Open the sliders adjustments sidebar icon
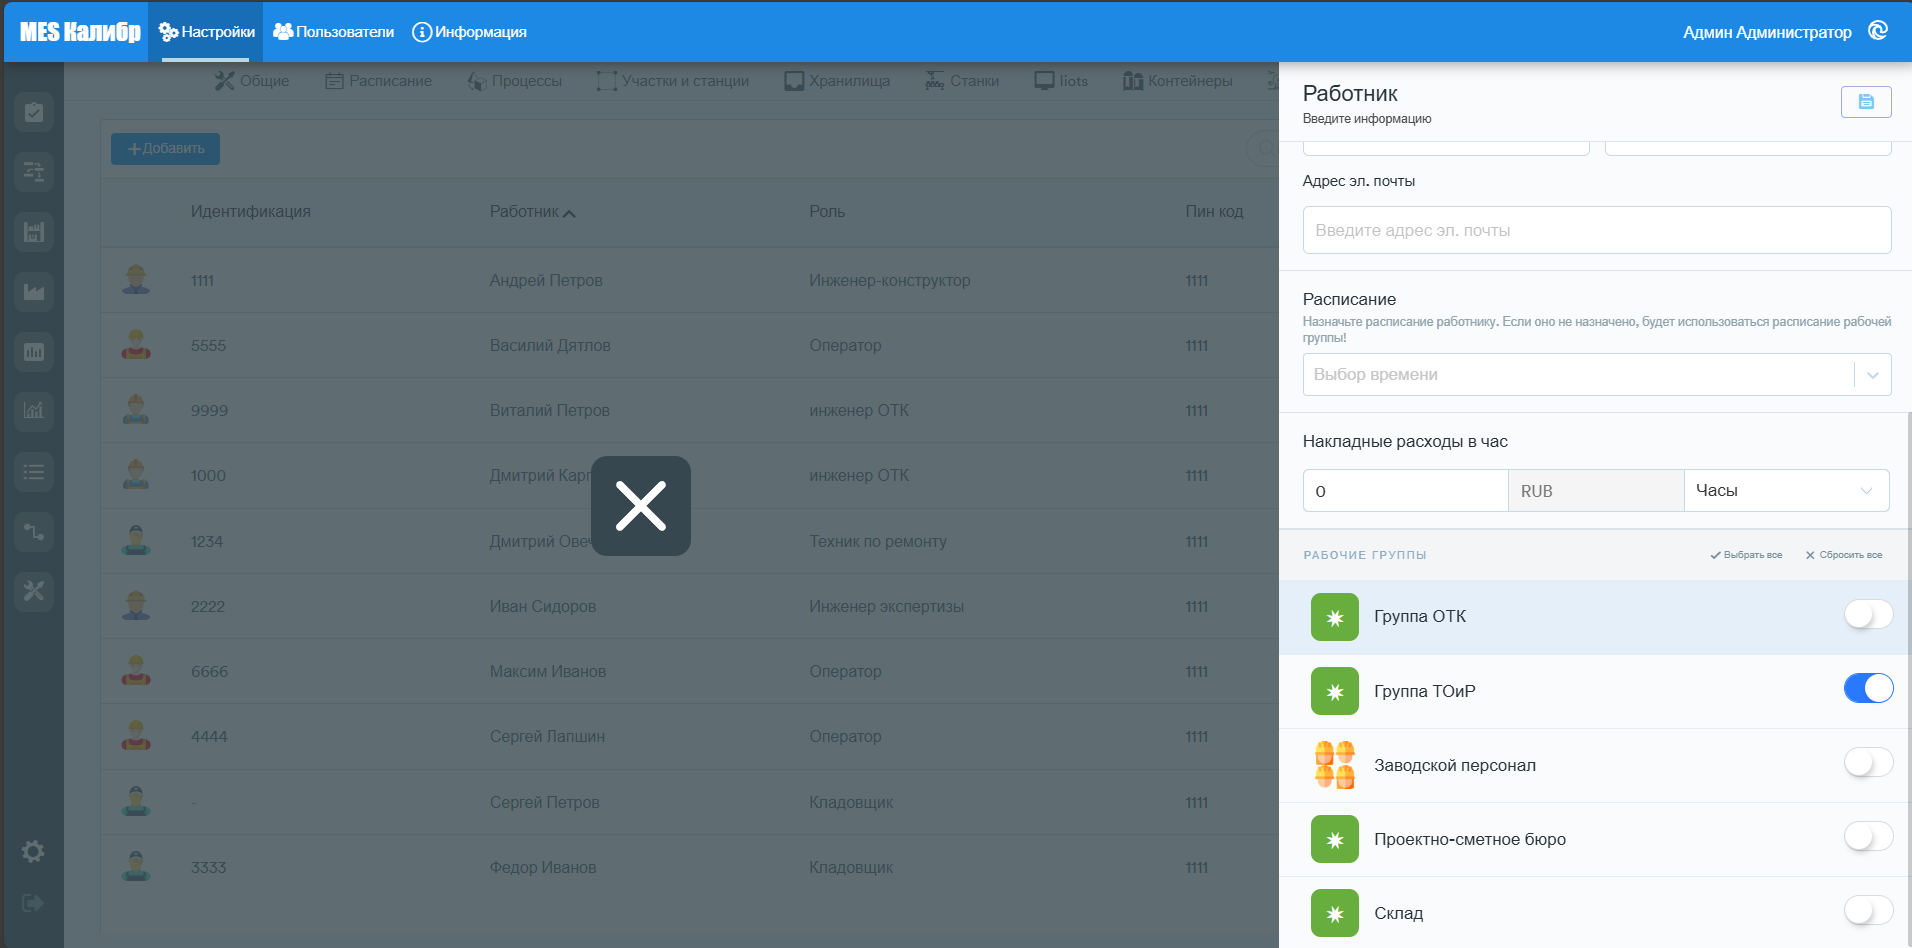This screenshot has height=948, width=1912. [34, 172]
